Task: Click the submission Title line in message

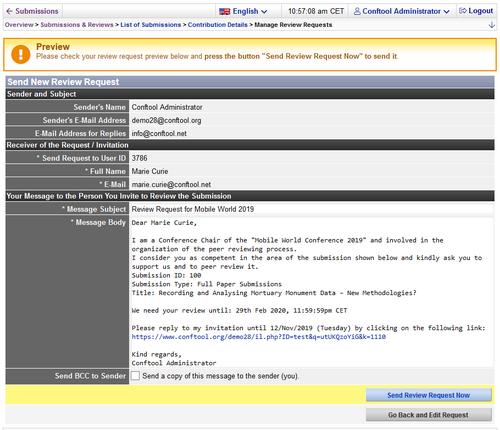Action: [x=274, y=293]
